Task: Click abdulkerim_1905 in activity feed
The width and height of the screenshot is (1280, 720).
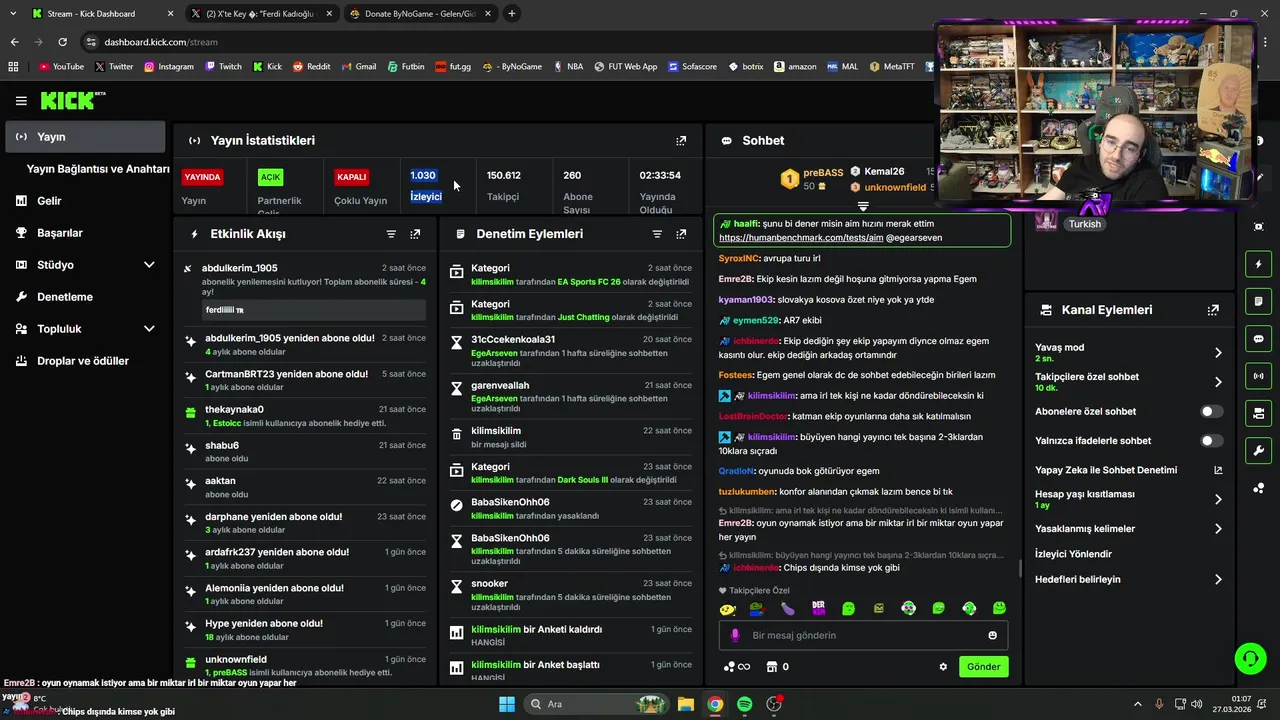Action: point(240,268)
